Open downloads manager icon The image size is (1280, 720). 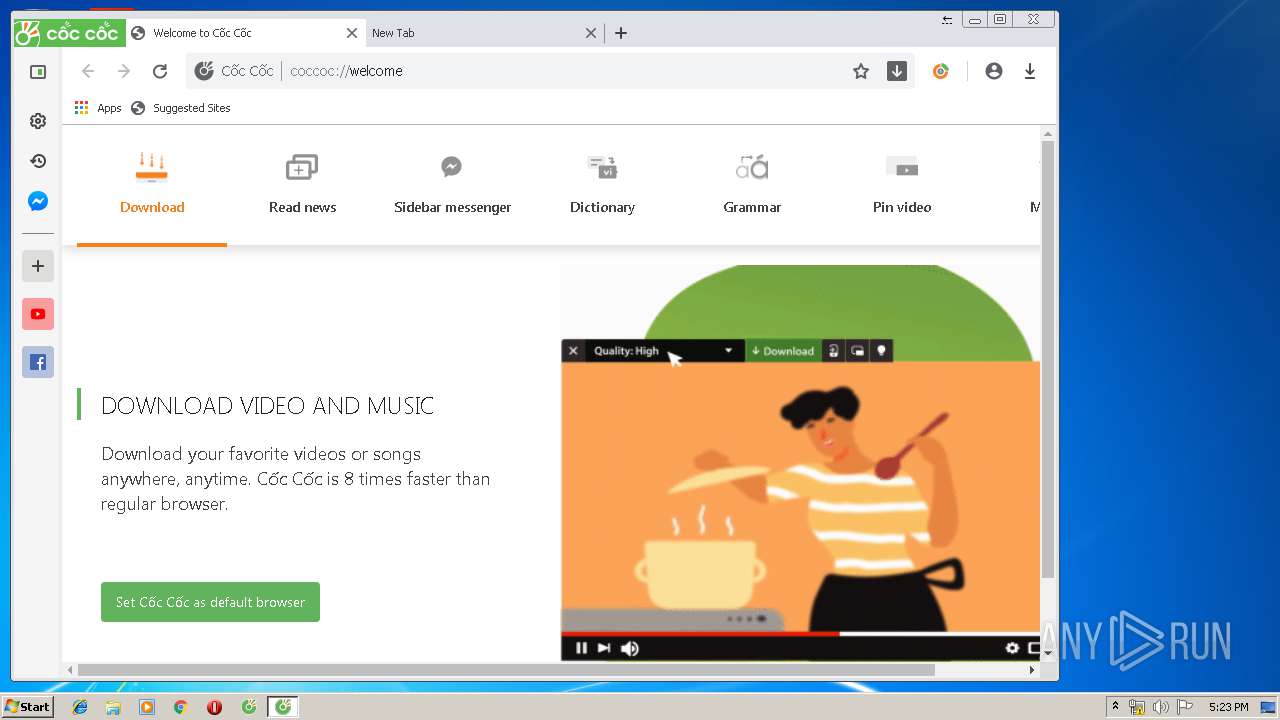click(x=1030, y=71)
